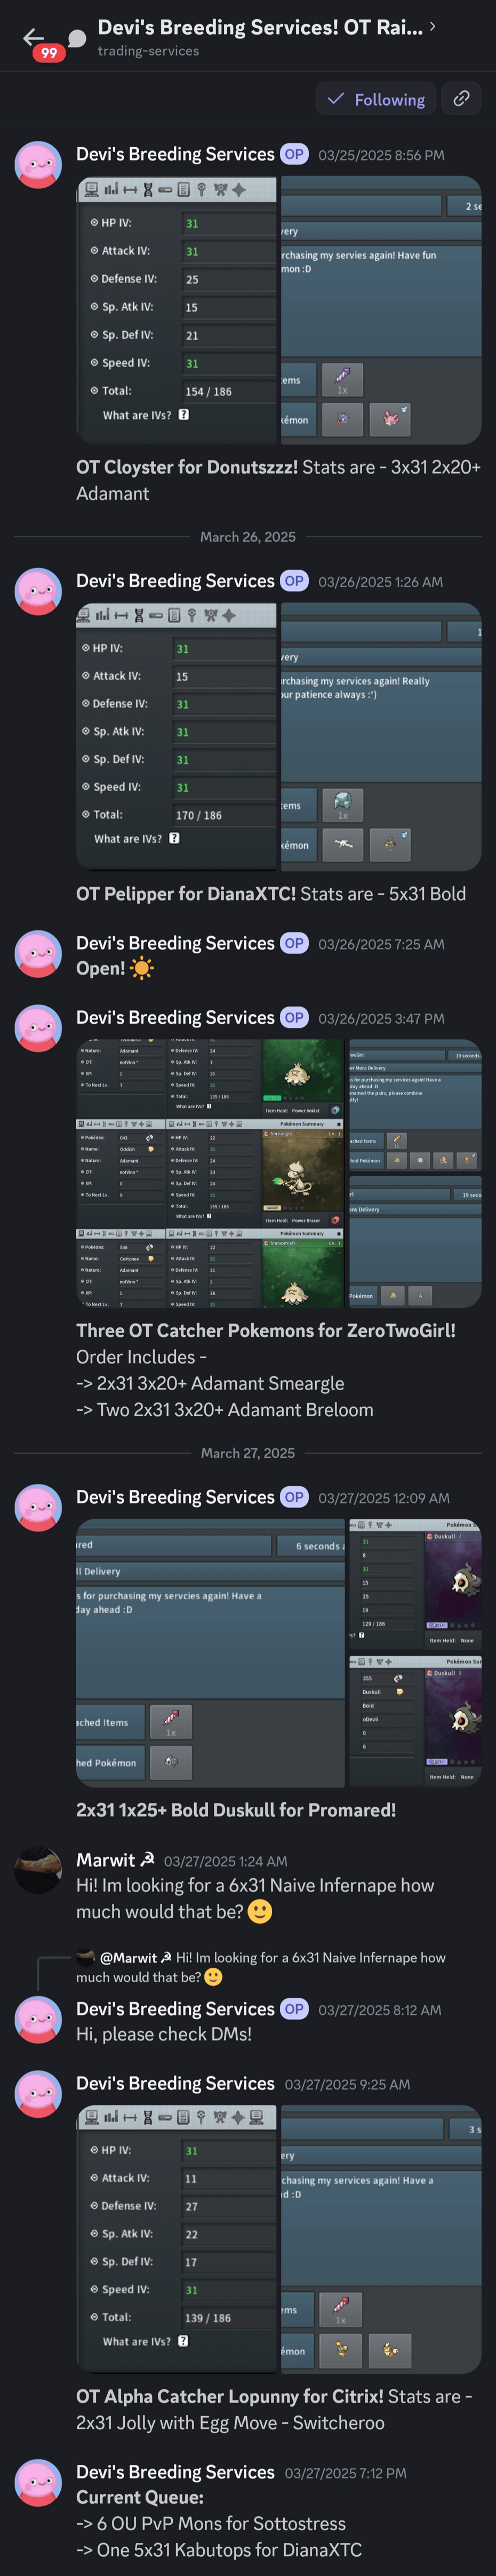Open Marwit's username profile

105,1860
